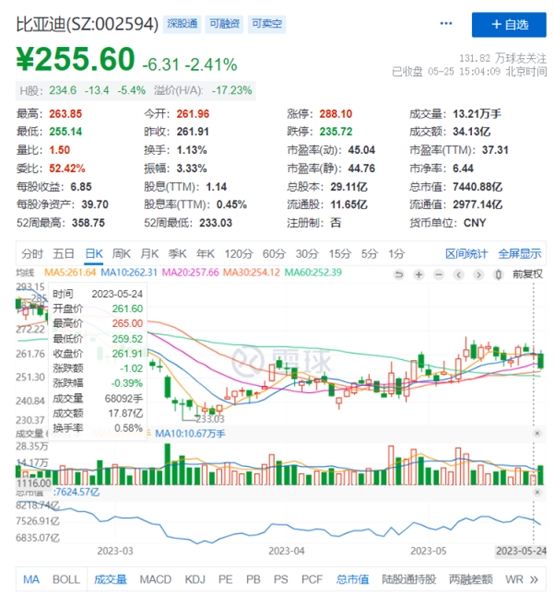This screenshot has height=594, width=554.
Task: Switch to the 15分 chart period
Action: pyautogui.click(x=340, y=253)
